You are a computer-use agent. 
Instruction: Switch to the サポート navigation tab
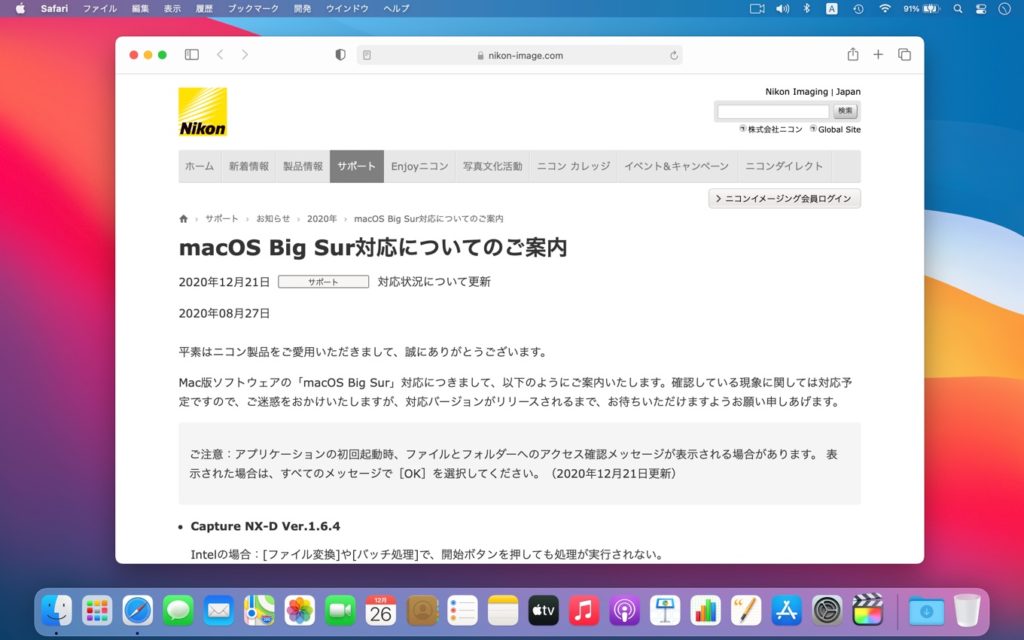[357, 167]
